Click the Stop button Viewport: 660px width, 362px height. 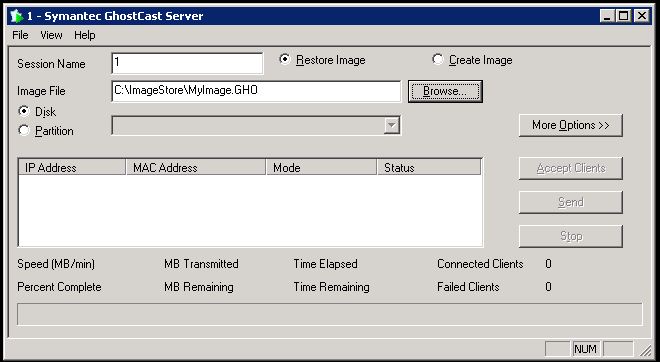[x=571, y=236]
